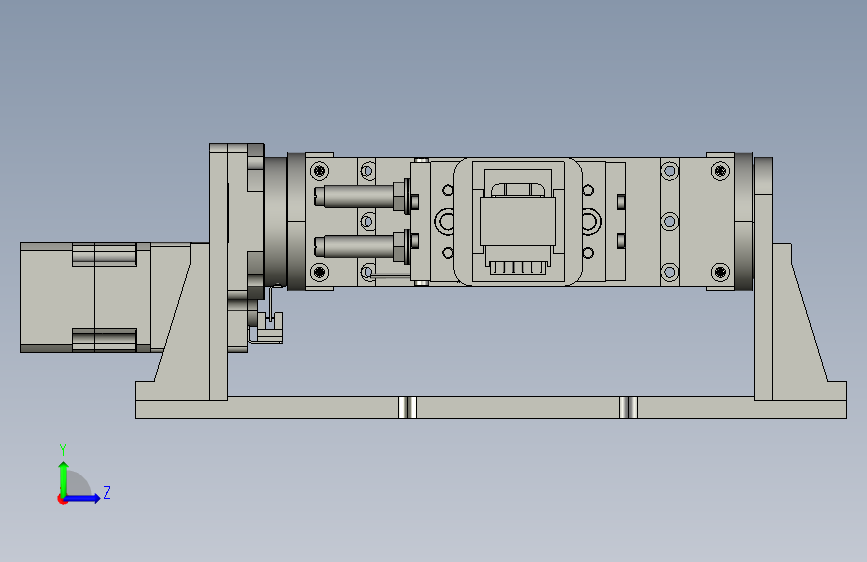Screen dimensions: 867x562
Task: Select the top-left countersunk screw on fixture
Action: click(320, 171)
